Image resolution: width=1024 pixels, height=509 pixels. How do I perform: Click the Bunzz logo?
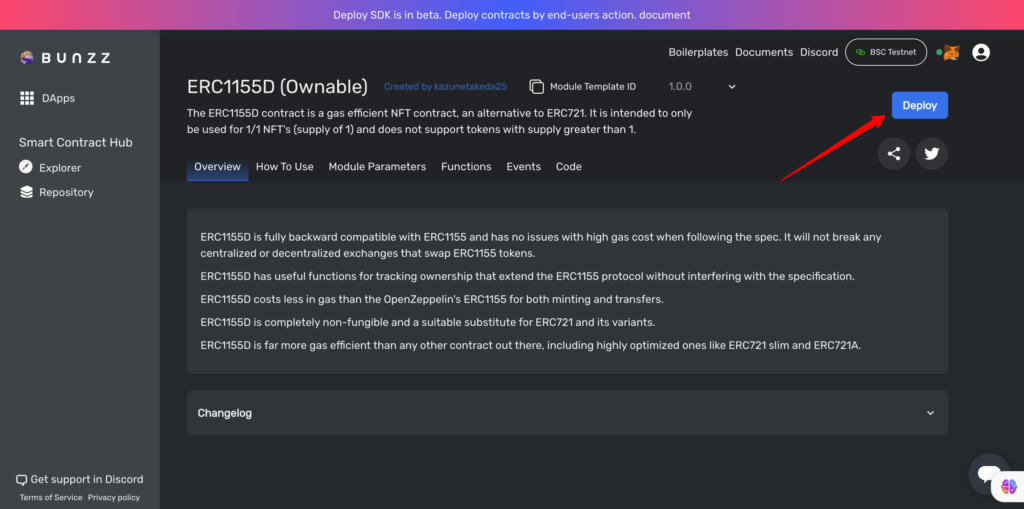coord(65,57)
